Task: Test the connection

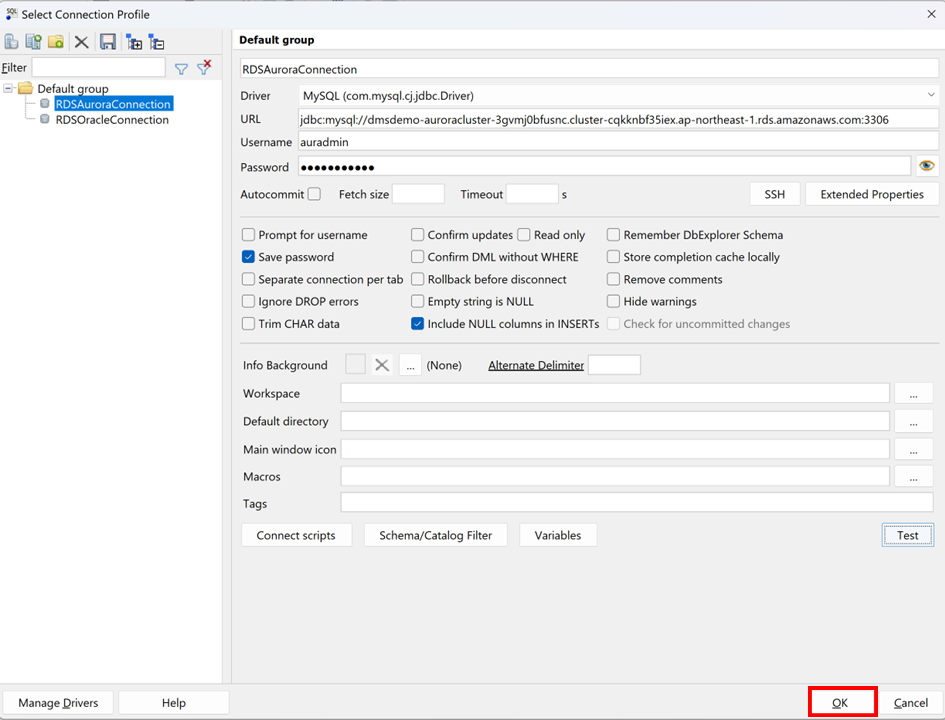Action: click(x=908, y=535)
